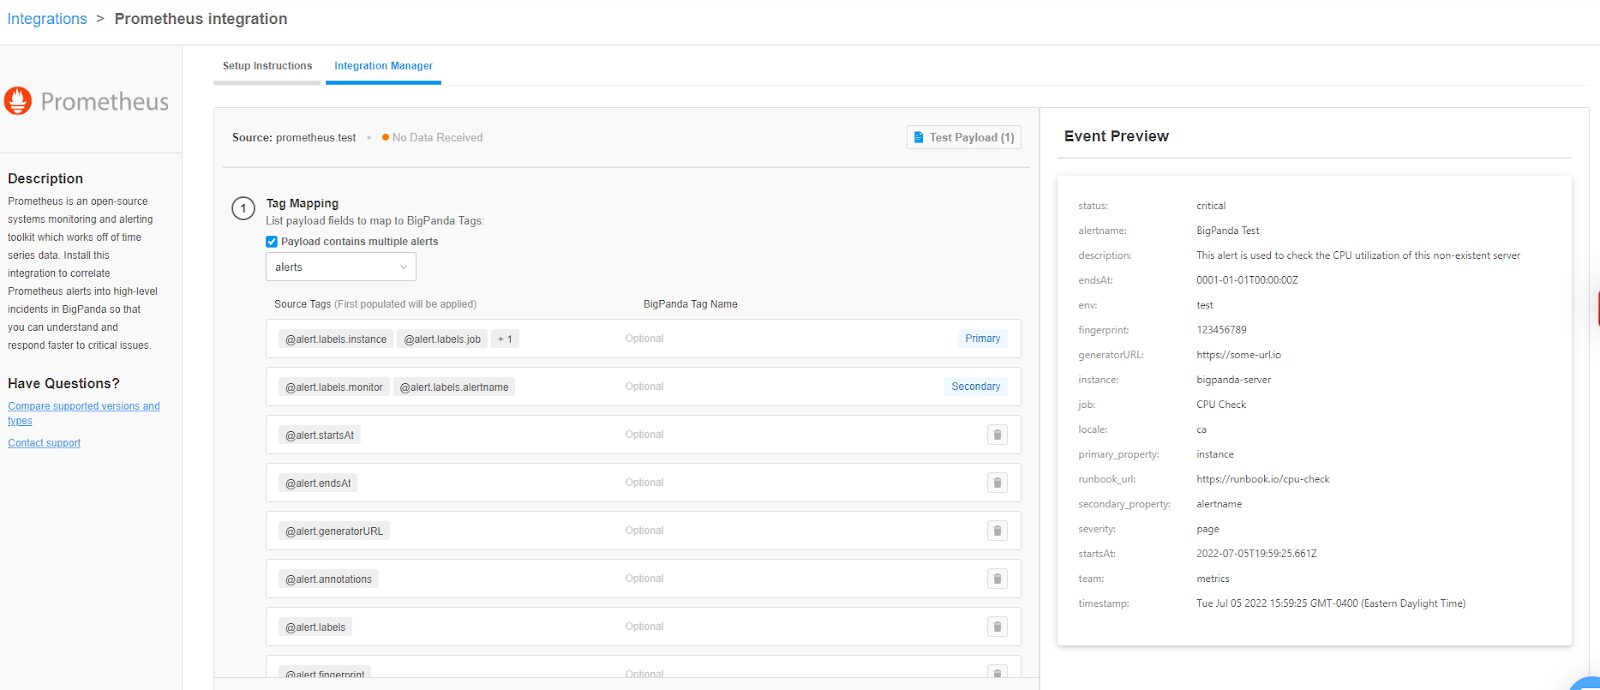Click the status value critical
The height and width of the screenshot is (690, 1600).
[1210, 206]
